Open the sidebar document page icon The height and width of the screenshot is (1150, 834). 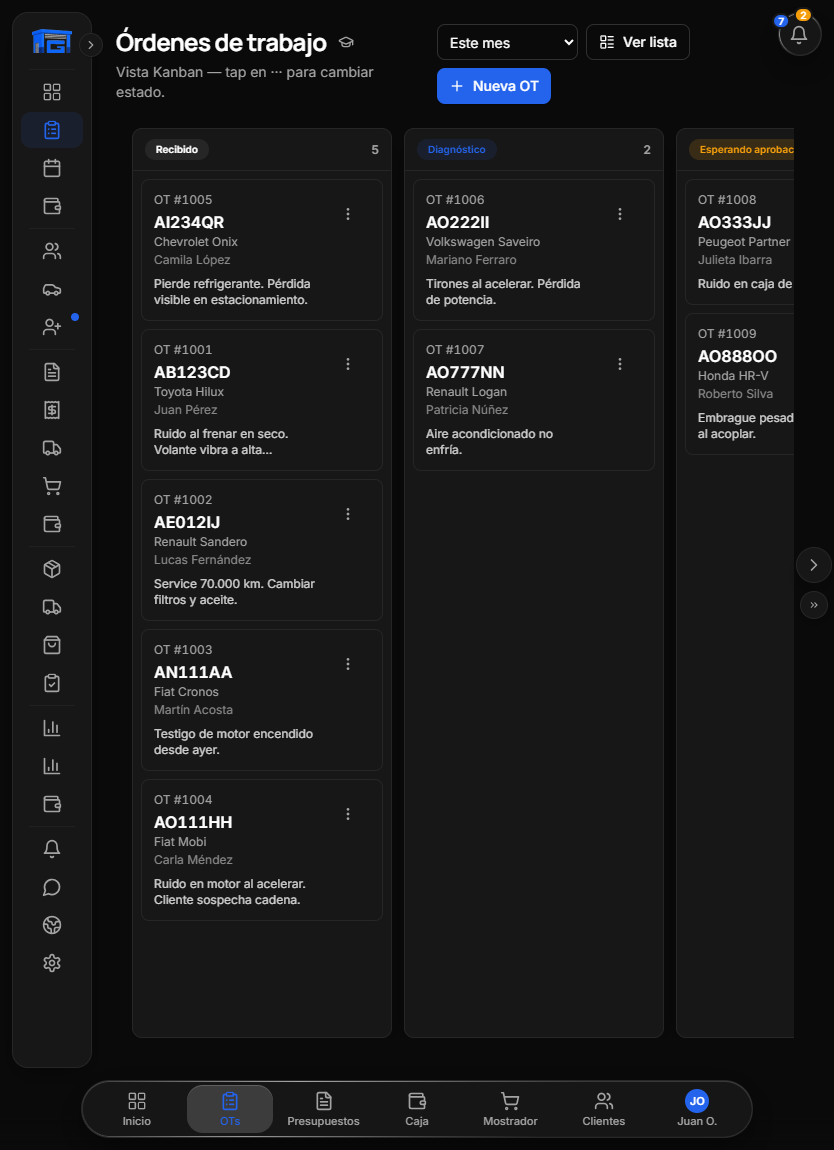click(52, 373)
